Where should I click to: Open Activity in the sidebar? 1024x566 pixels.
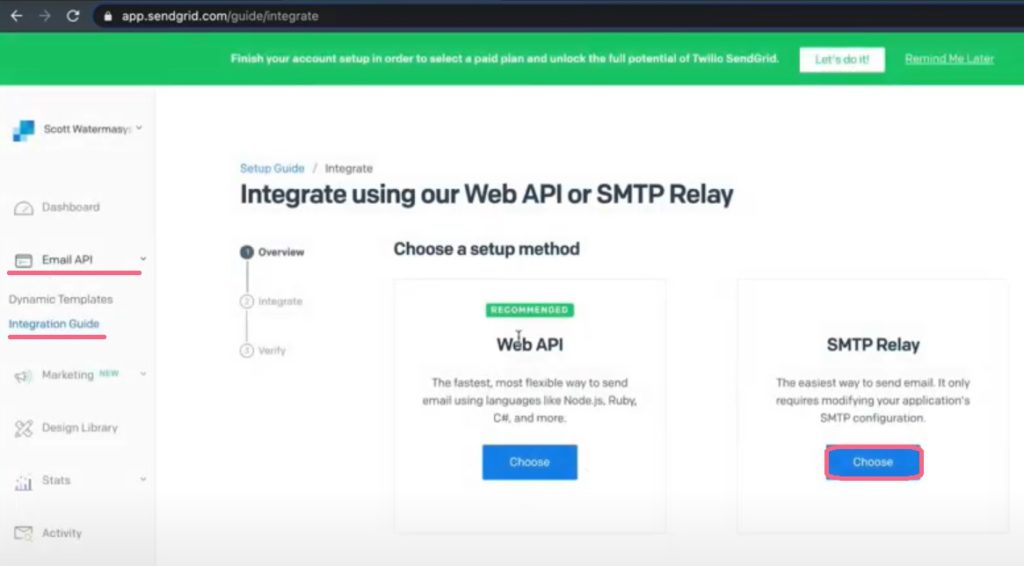[62, 533]
